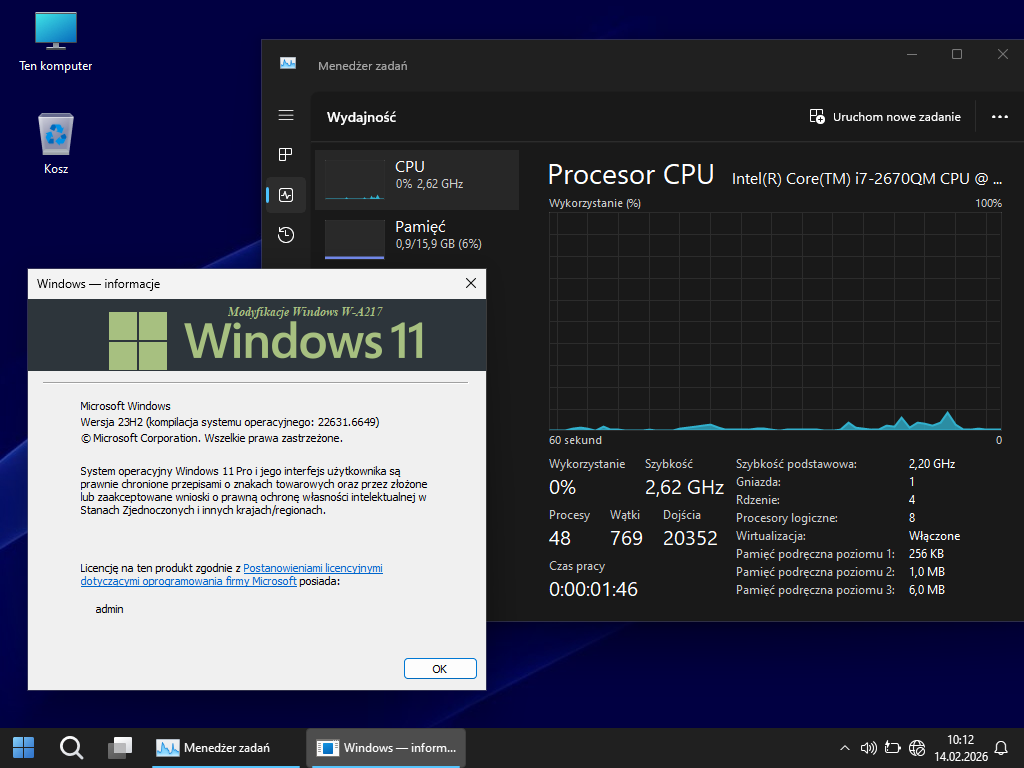Click Uruchom nowe zadanie button

coord(885,117)
